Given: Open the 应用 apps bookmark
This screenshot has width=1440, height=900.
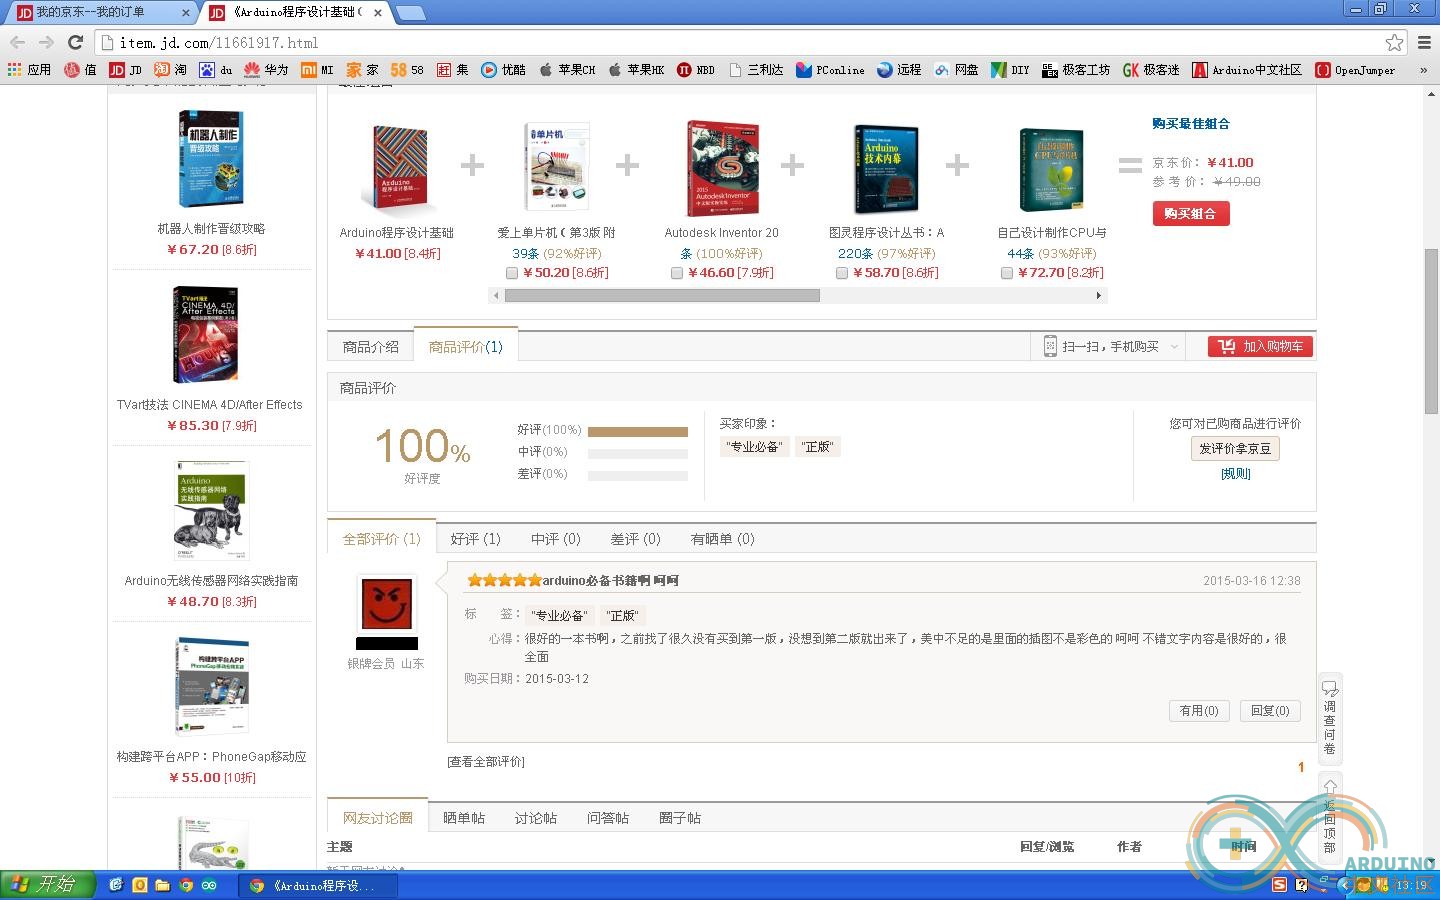Looking at the screenshot, I should click(29, 70).
